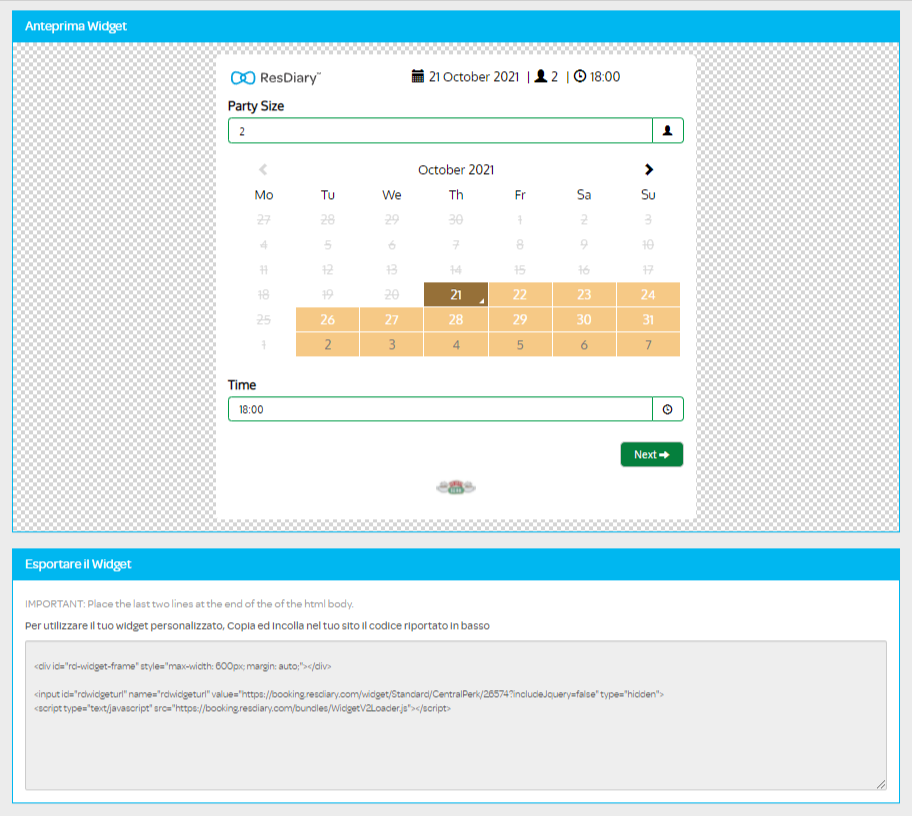Select October 21 in the calendar
Viewport: 912px width, 816px height.
pyautogui.click(x=456, y=294)
